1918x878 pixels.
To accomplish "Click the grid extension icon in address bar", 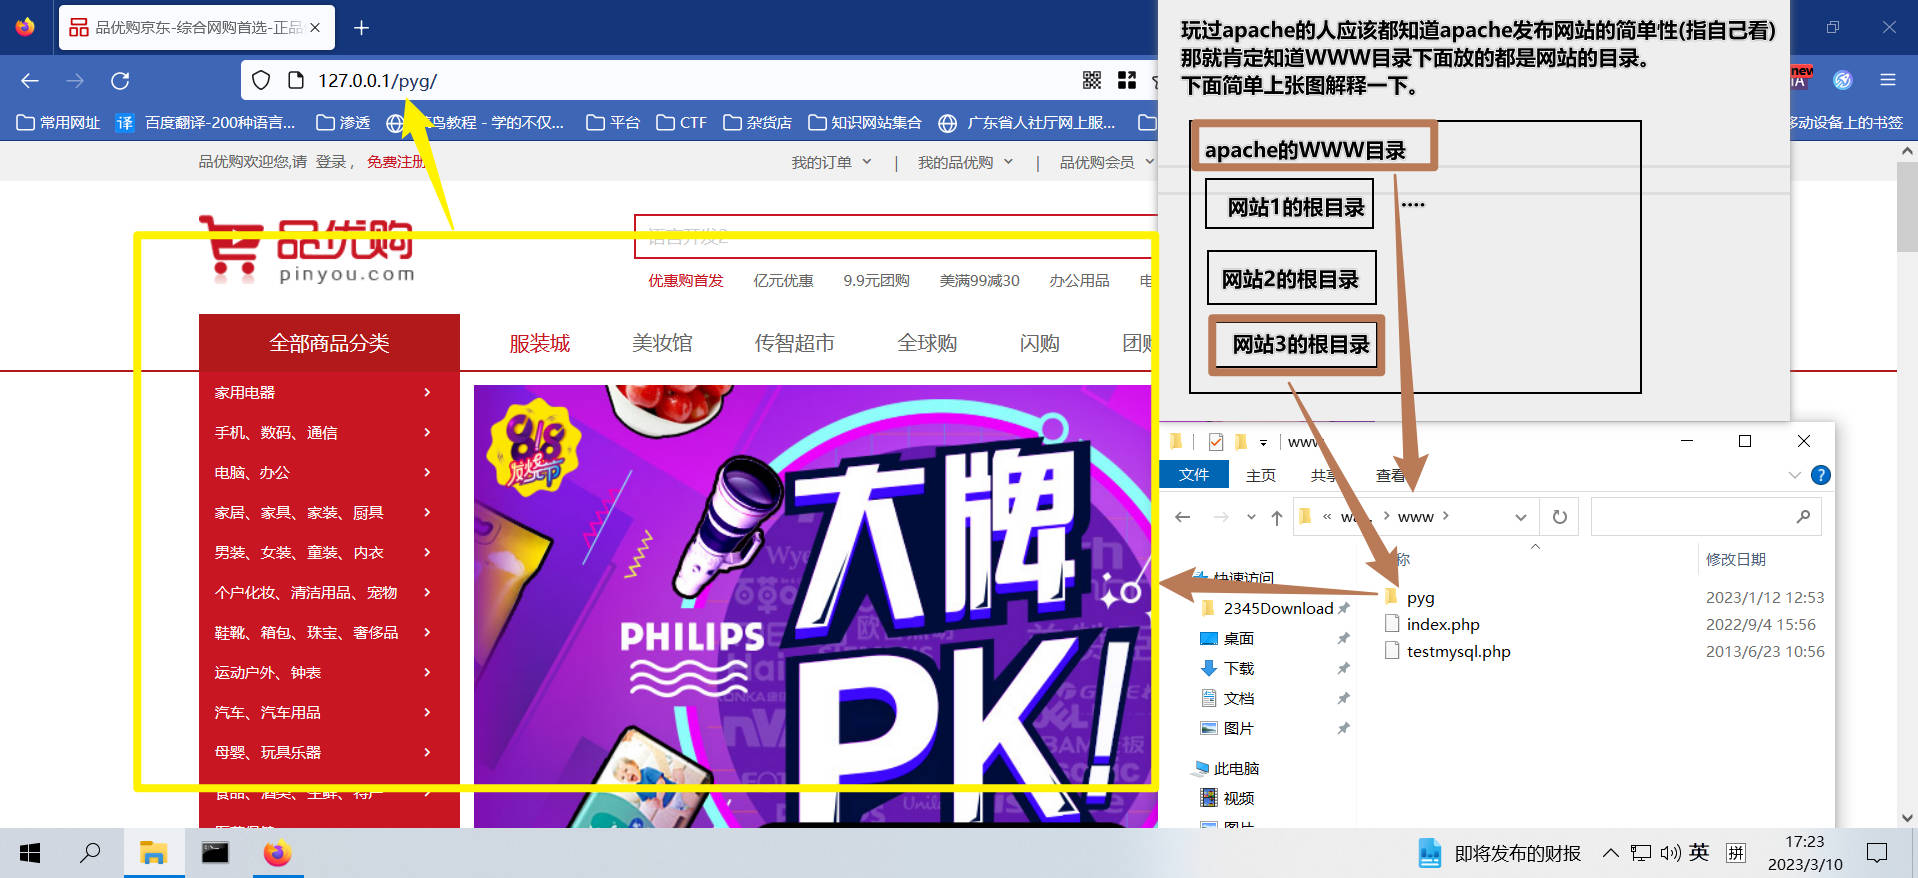I will pyautogui.click(x=1127, y=81).
